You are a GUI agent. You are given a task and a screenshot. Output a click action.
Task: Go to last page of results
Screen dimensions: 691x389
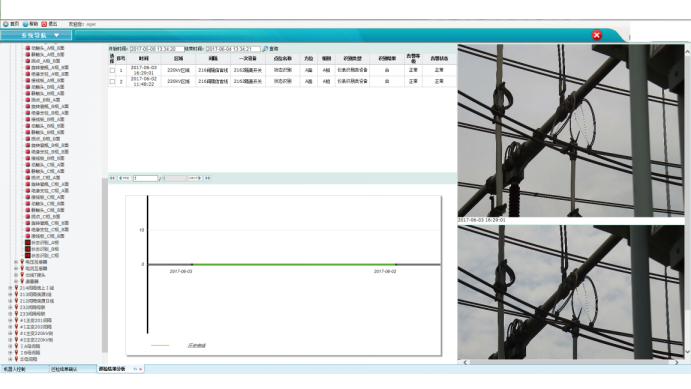[x=208, y=178]
